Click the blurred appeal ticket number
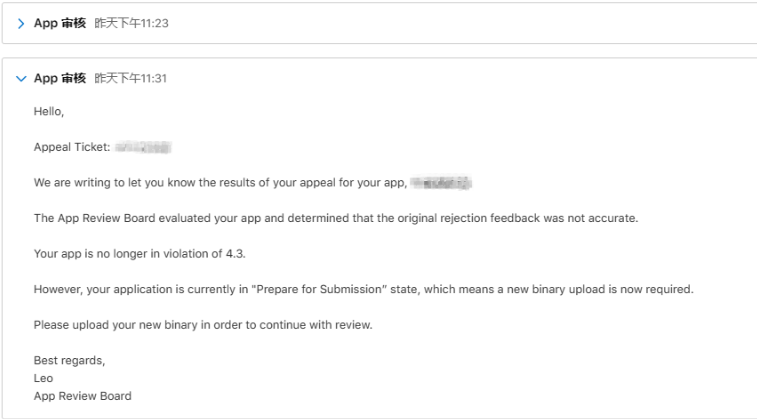Viewport: 757px width, 419px height. (143, 147)
